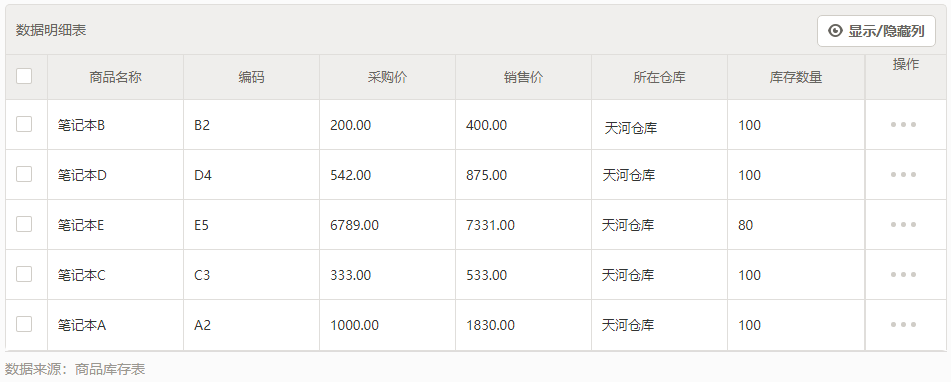Check the box for 笔记本B row
The image size is (951, 382).
(x=24, y=124)
